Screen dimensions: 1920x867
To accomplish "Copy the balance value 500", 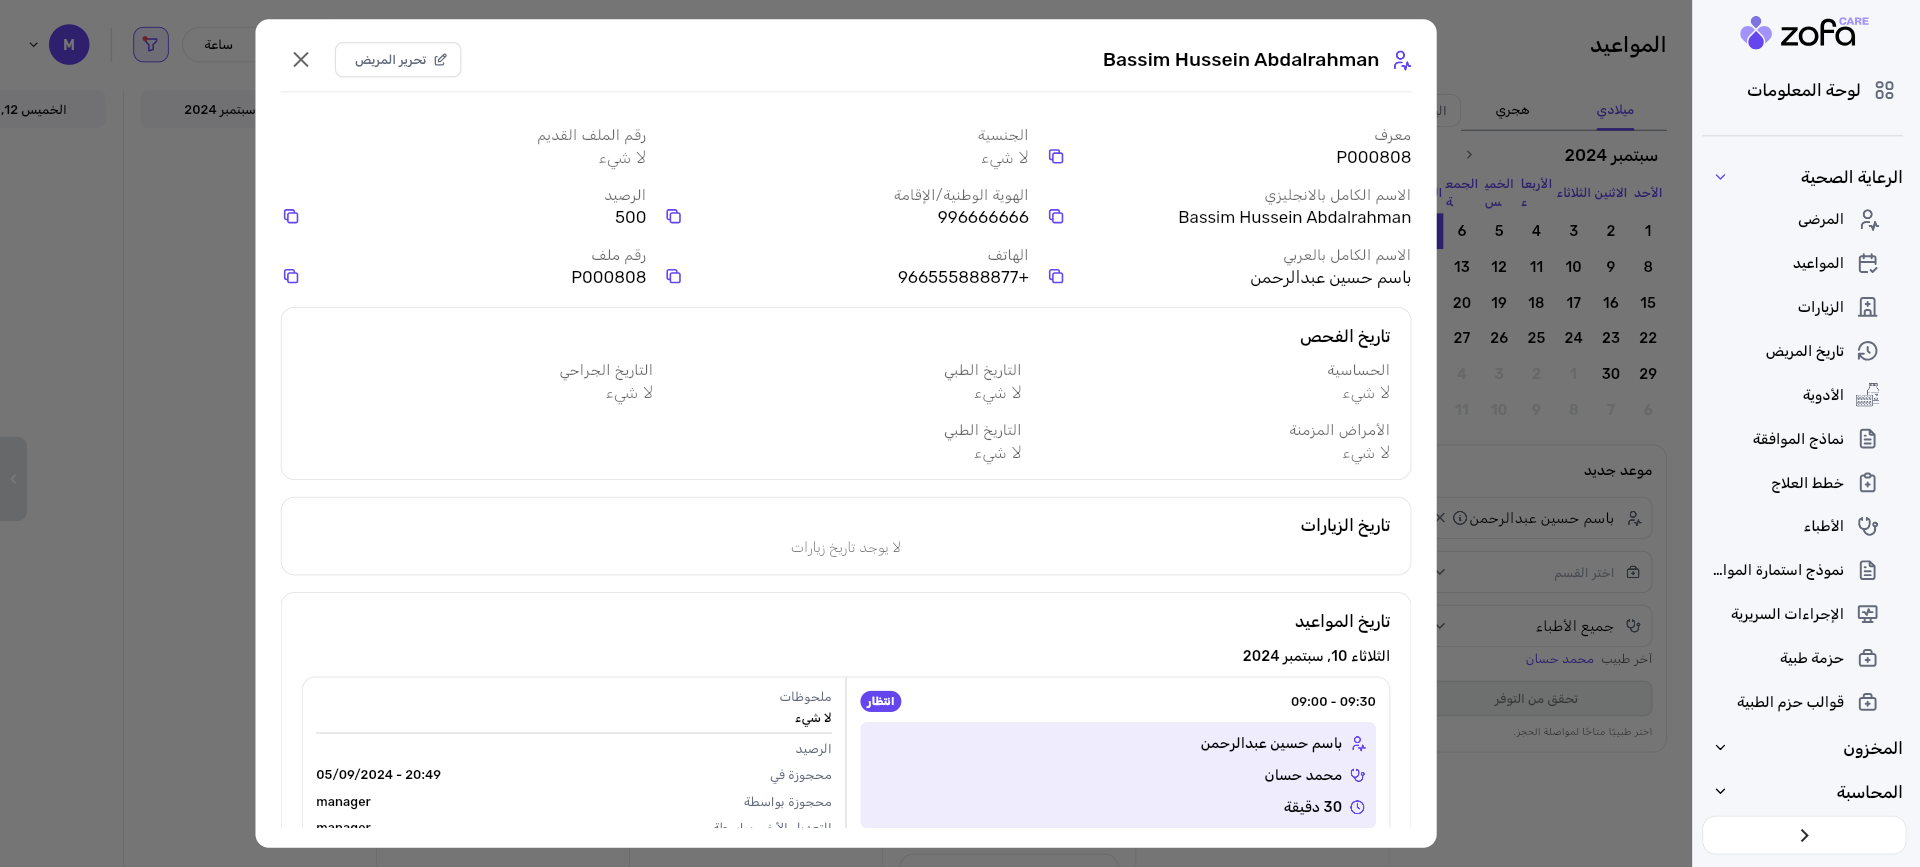I will point(291,217).
